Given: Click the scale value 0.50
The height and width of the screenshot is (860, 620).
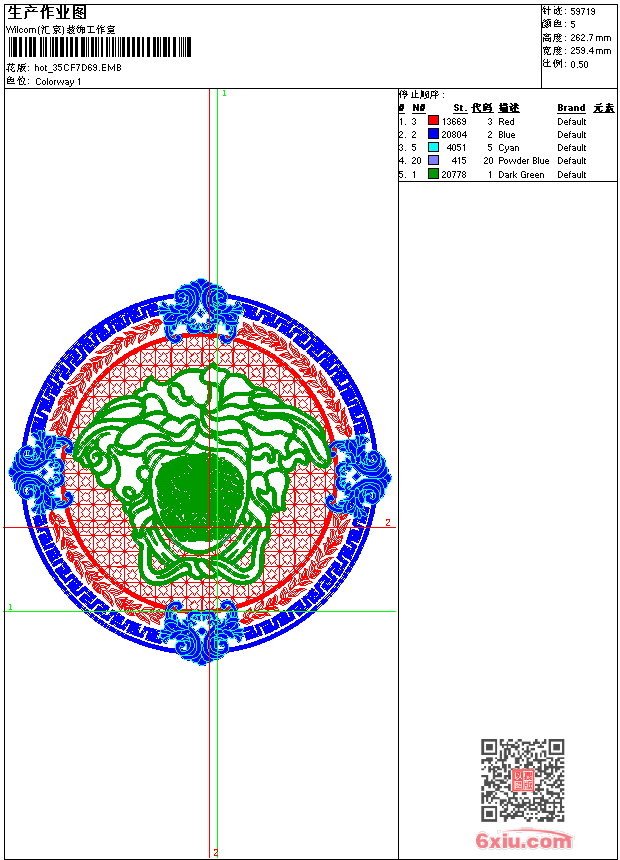Looking at the screenshot, I should click(579, 64).
